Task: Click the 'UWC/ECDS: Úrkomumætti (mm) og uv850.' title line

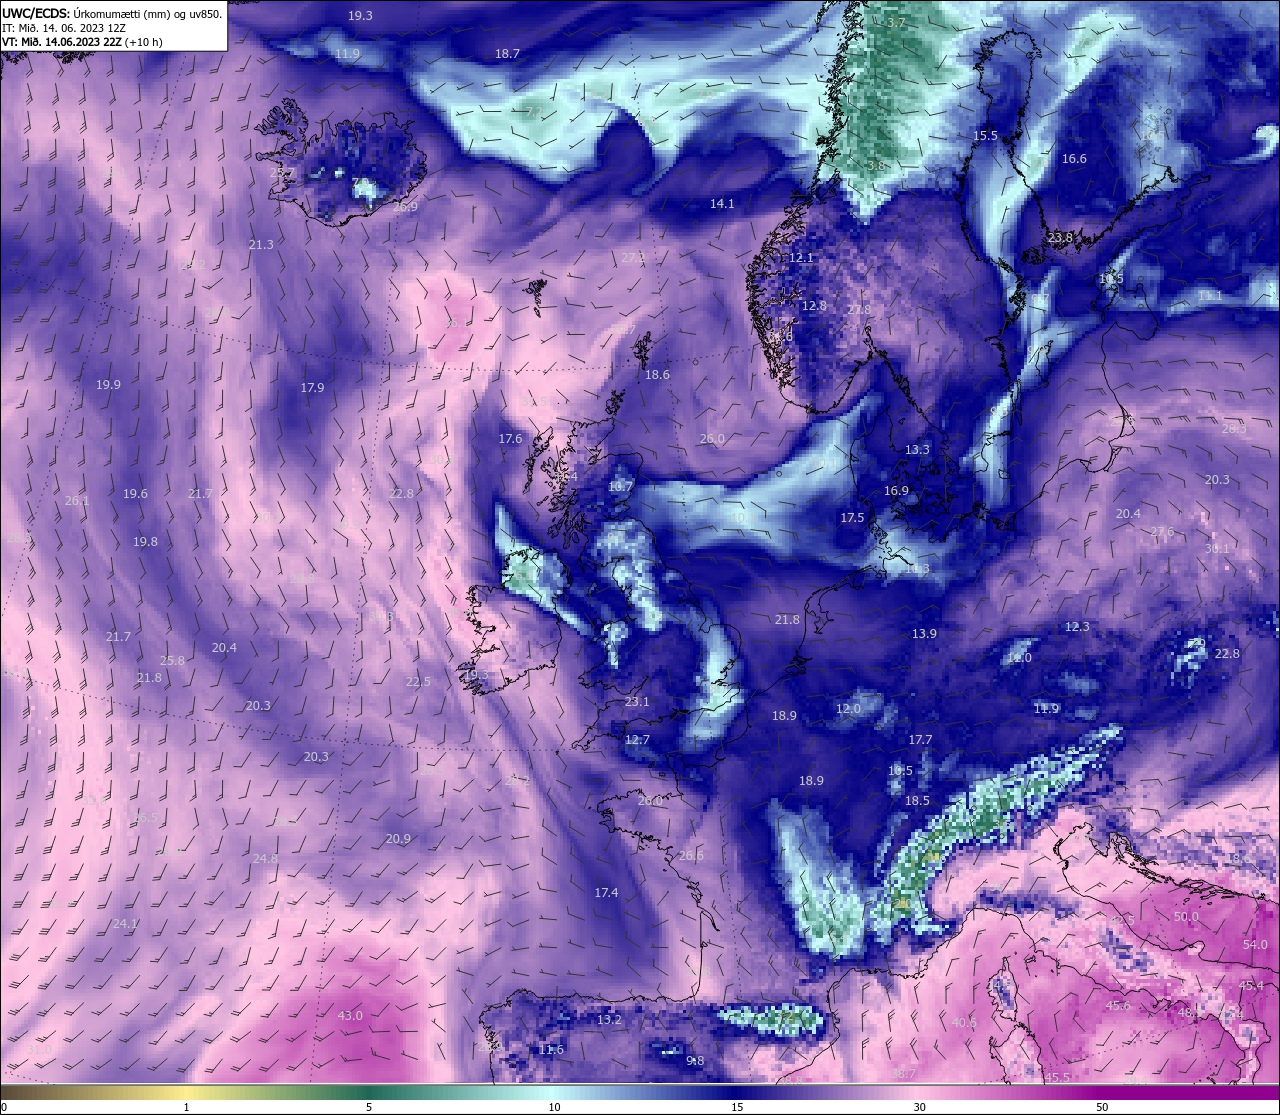Action: click(x=112, y=14)
